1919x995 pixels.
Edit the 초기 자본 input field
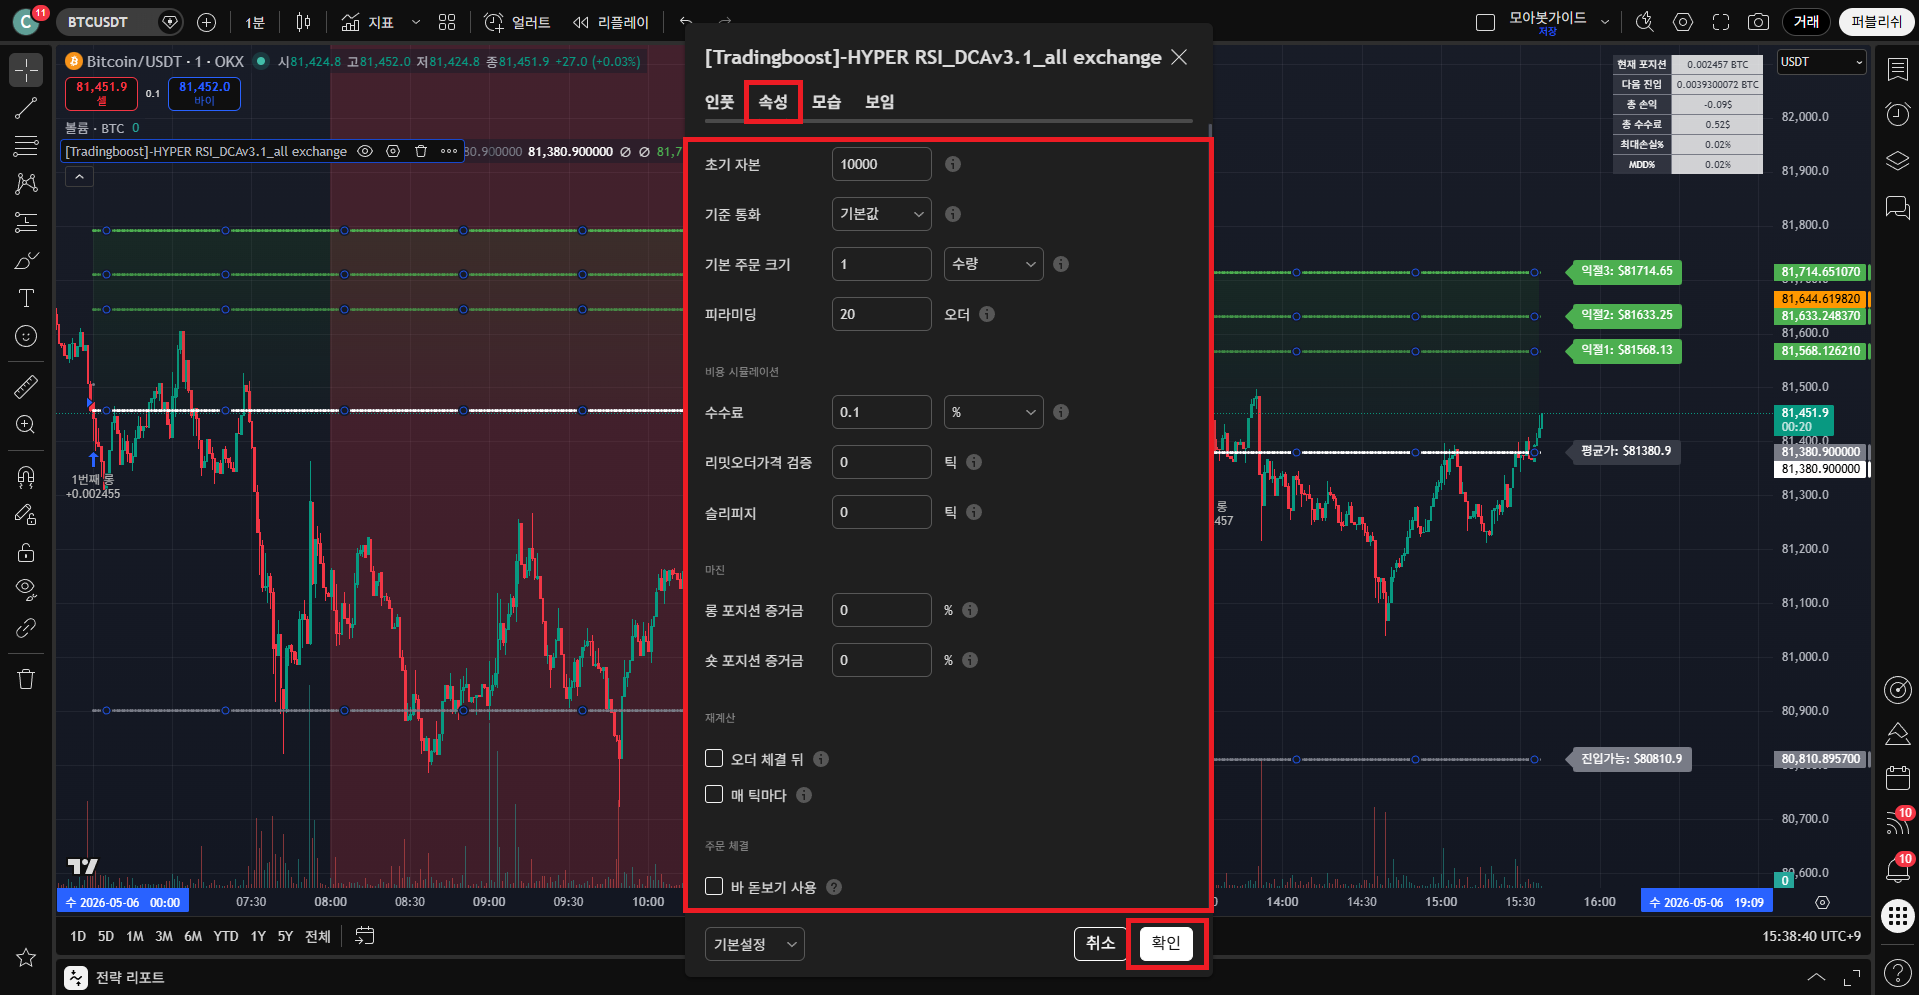click(881, 164)
